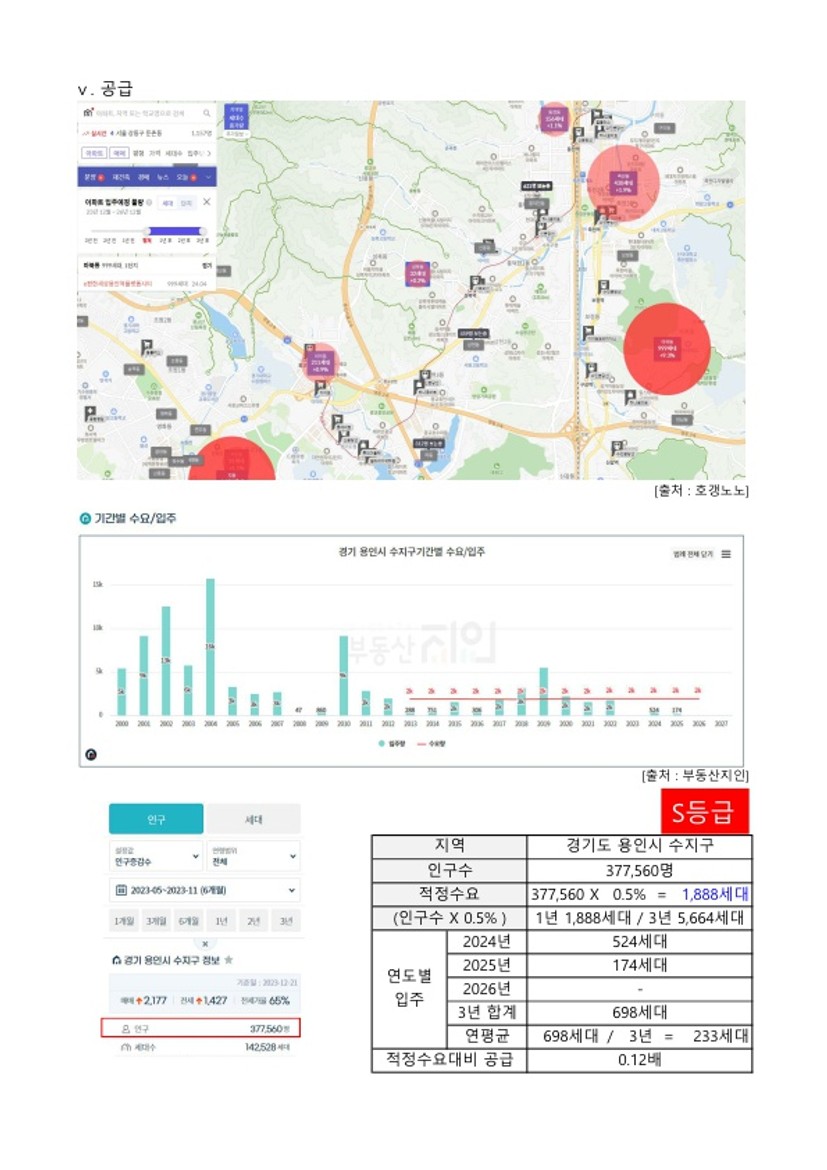Open the 2023-05~2023-11 date range dropdown

(x=205, y=890)
